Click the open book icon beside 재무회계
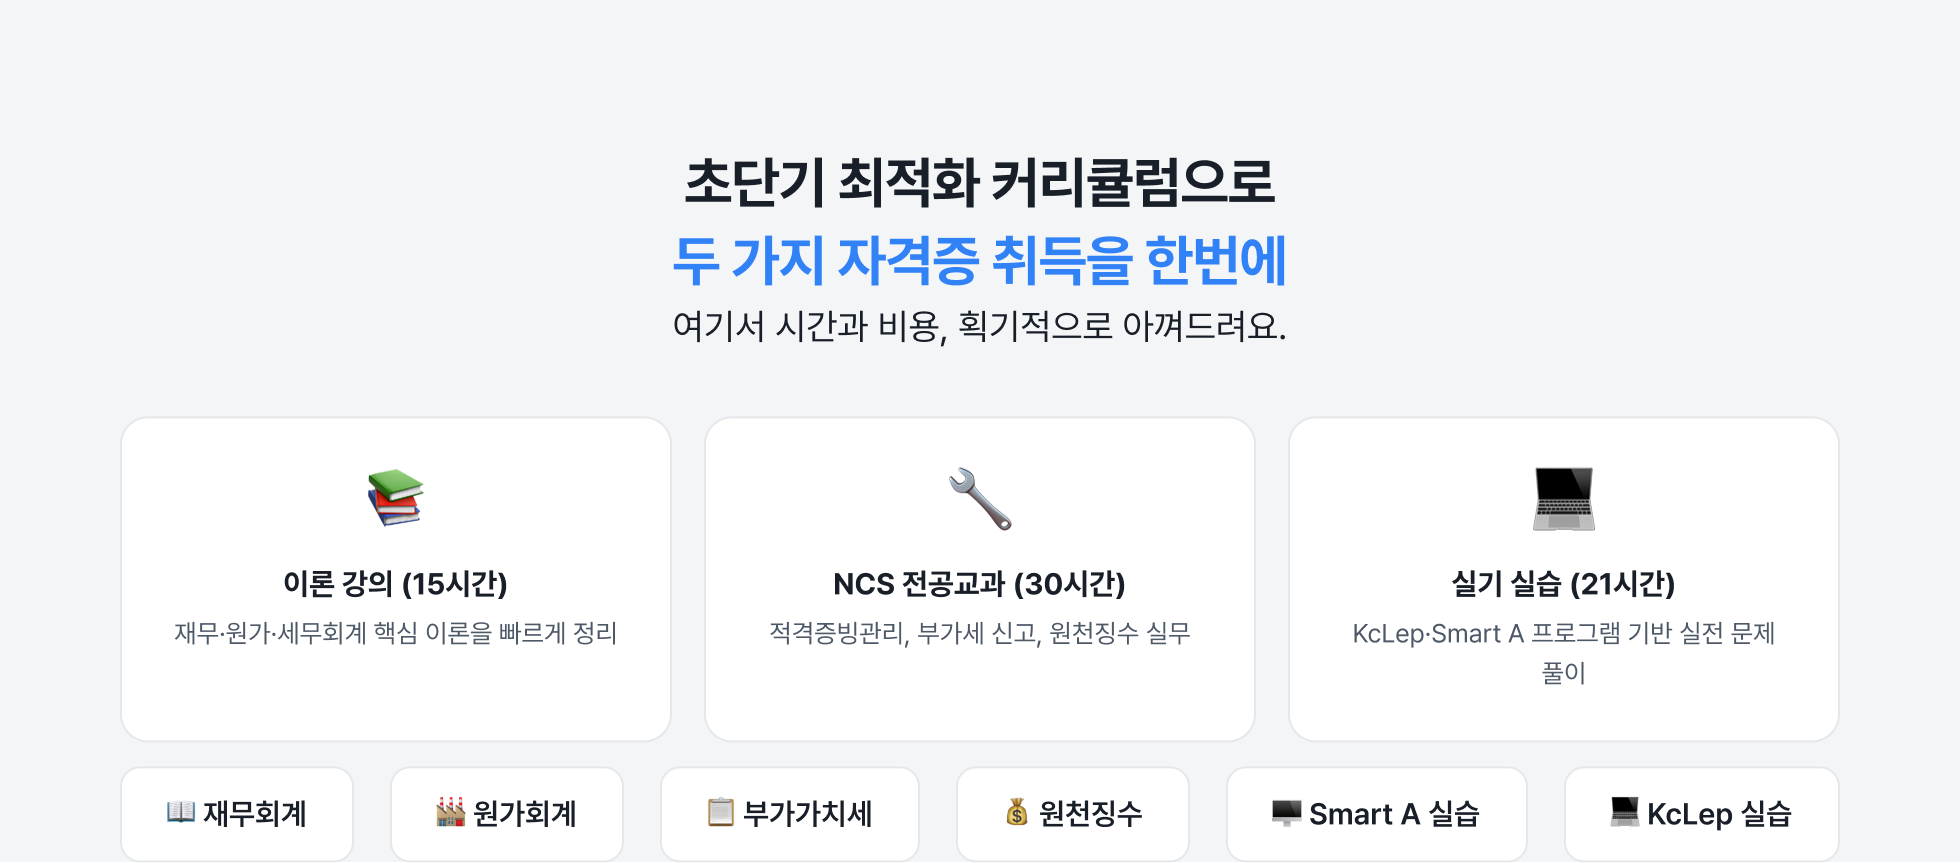 coord(181,812)
